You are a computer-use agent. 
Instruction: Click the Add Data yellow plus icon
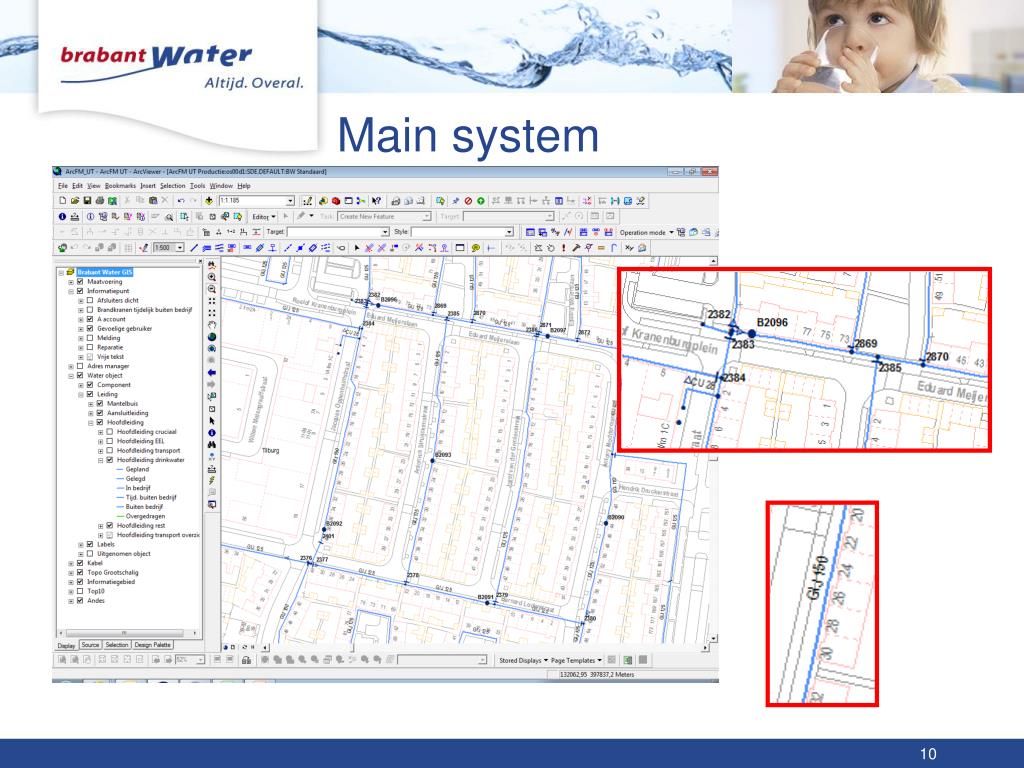[208, 200]
